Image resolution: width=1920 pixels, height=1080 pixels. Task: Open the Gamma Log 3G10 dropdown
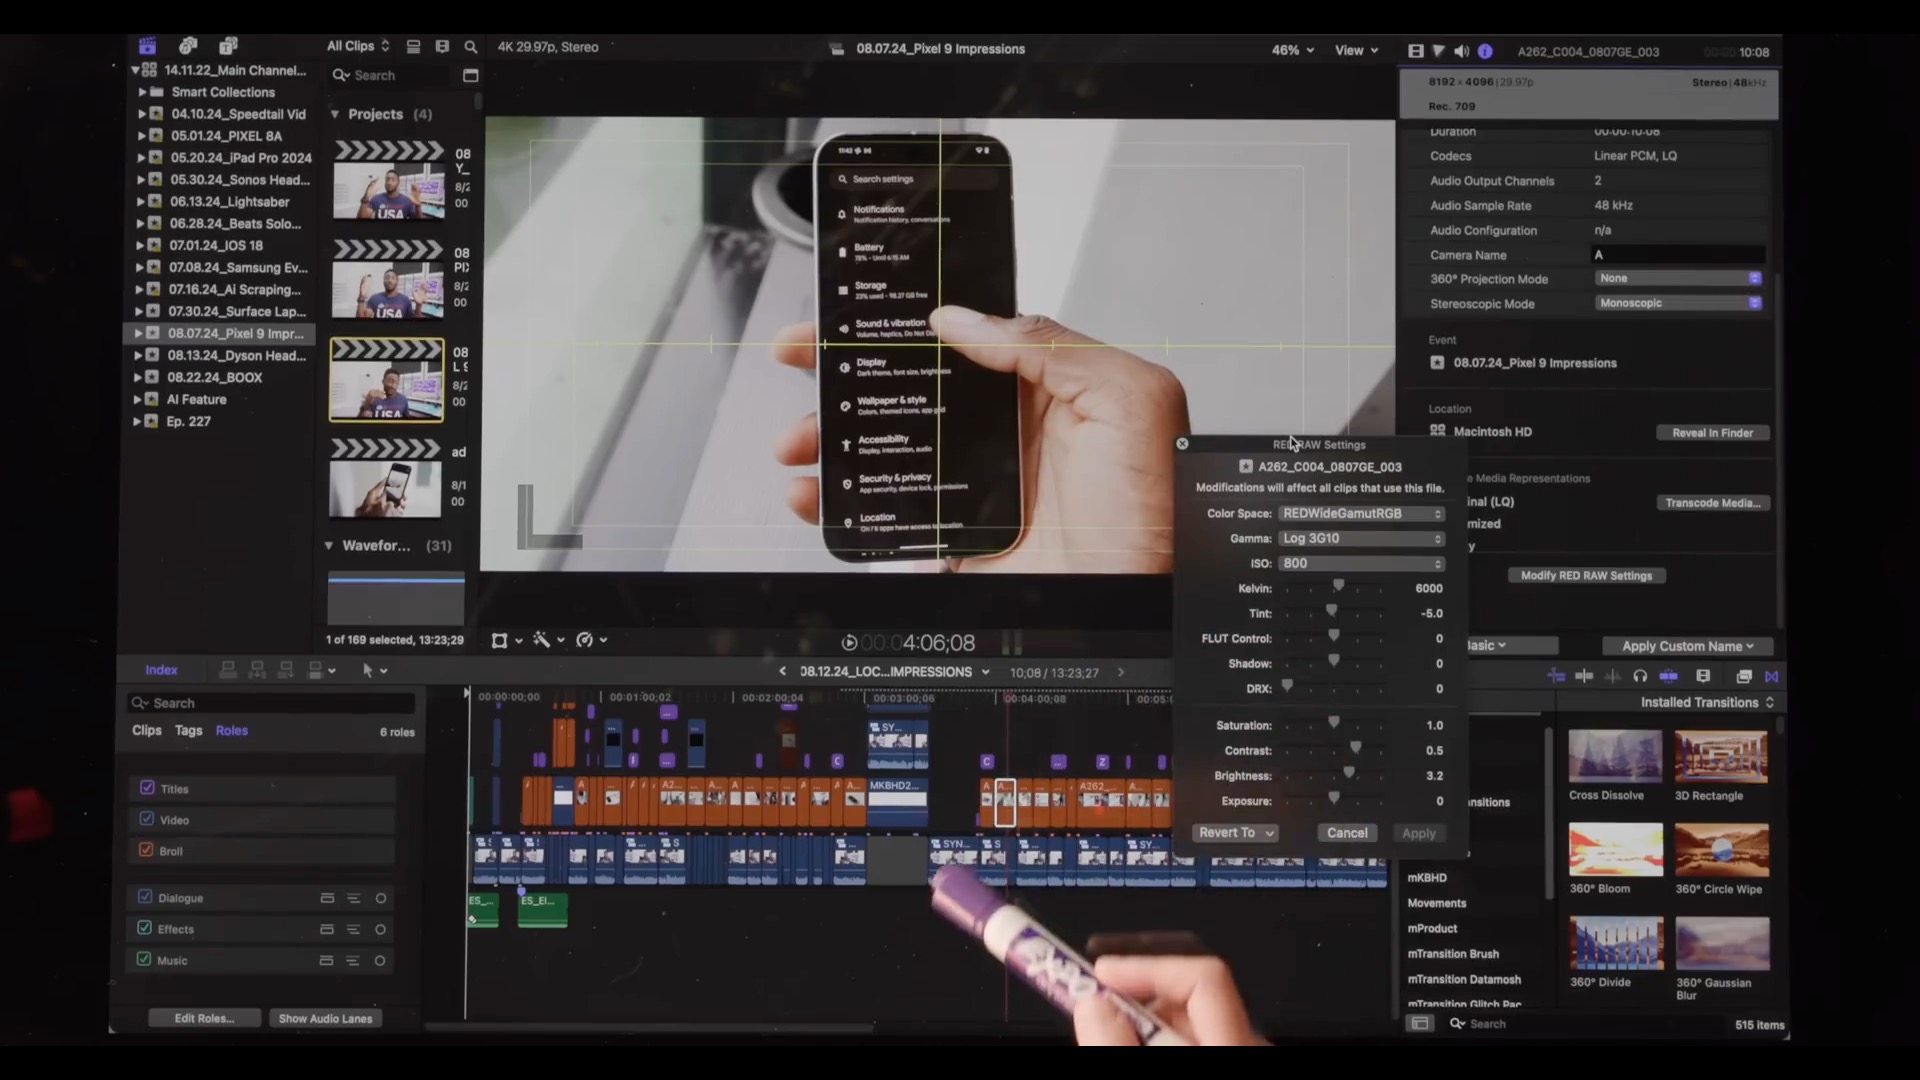(1361, 538)
